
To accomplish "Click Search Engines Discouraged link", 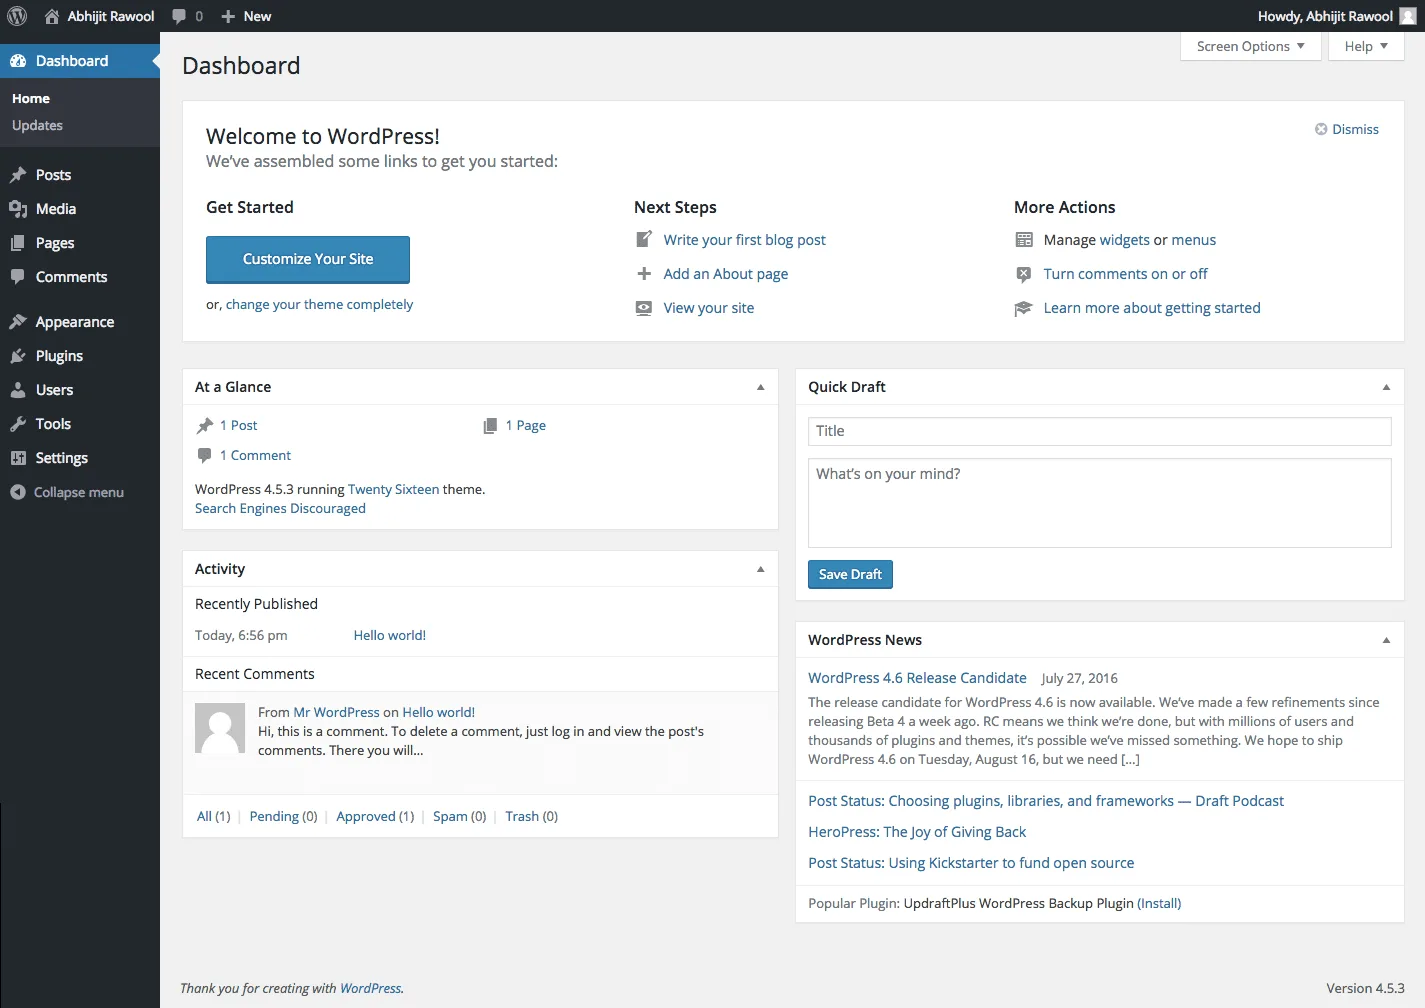I will 280,508.
